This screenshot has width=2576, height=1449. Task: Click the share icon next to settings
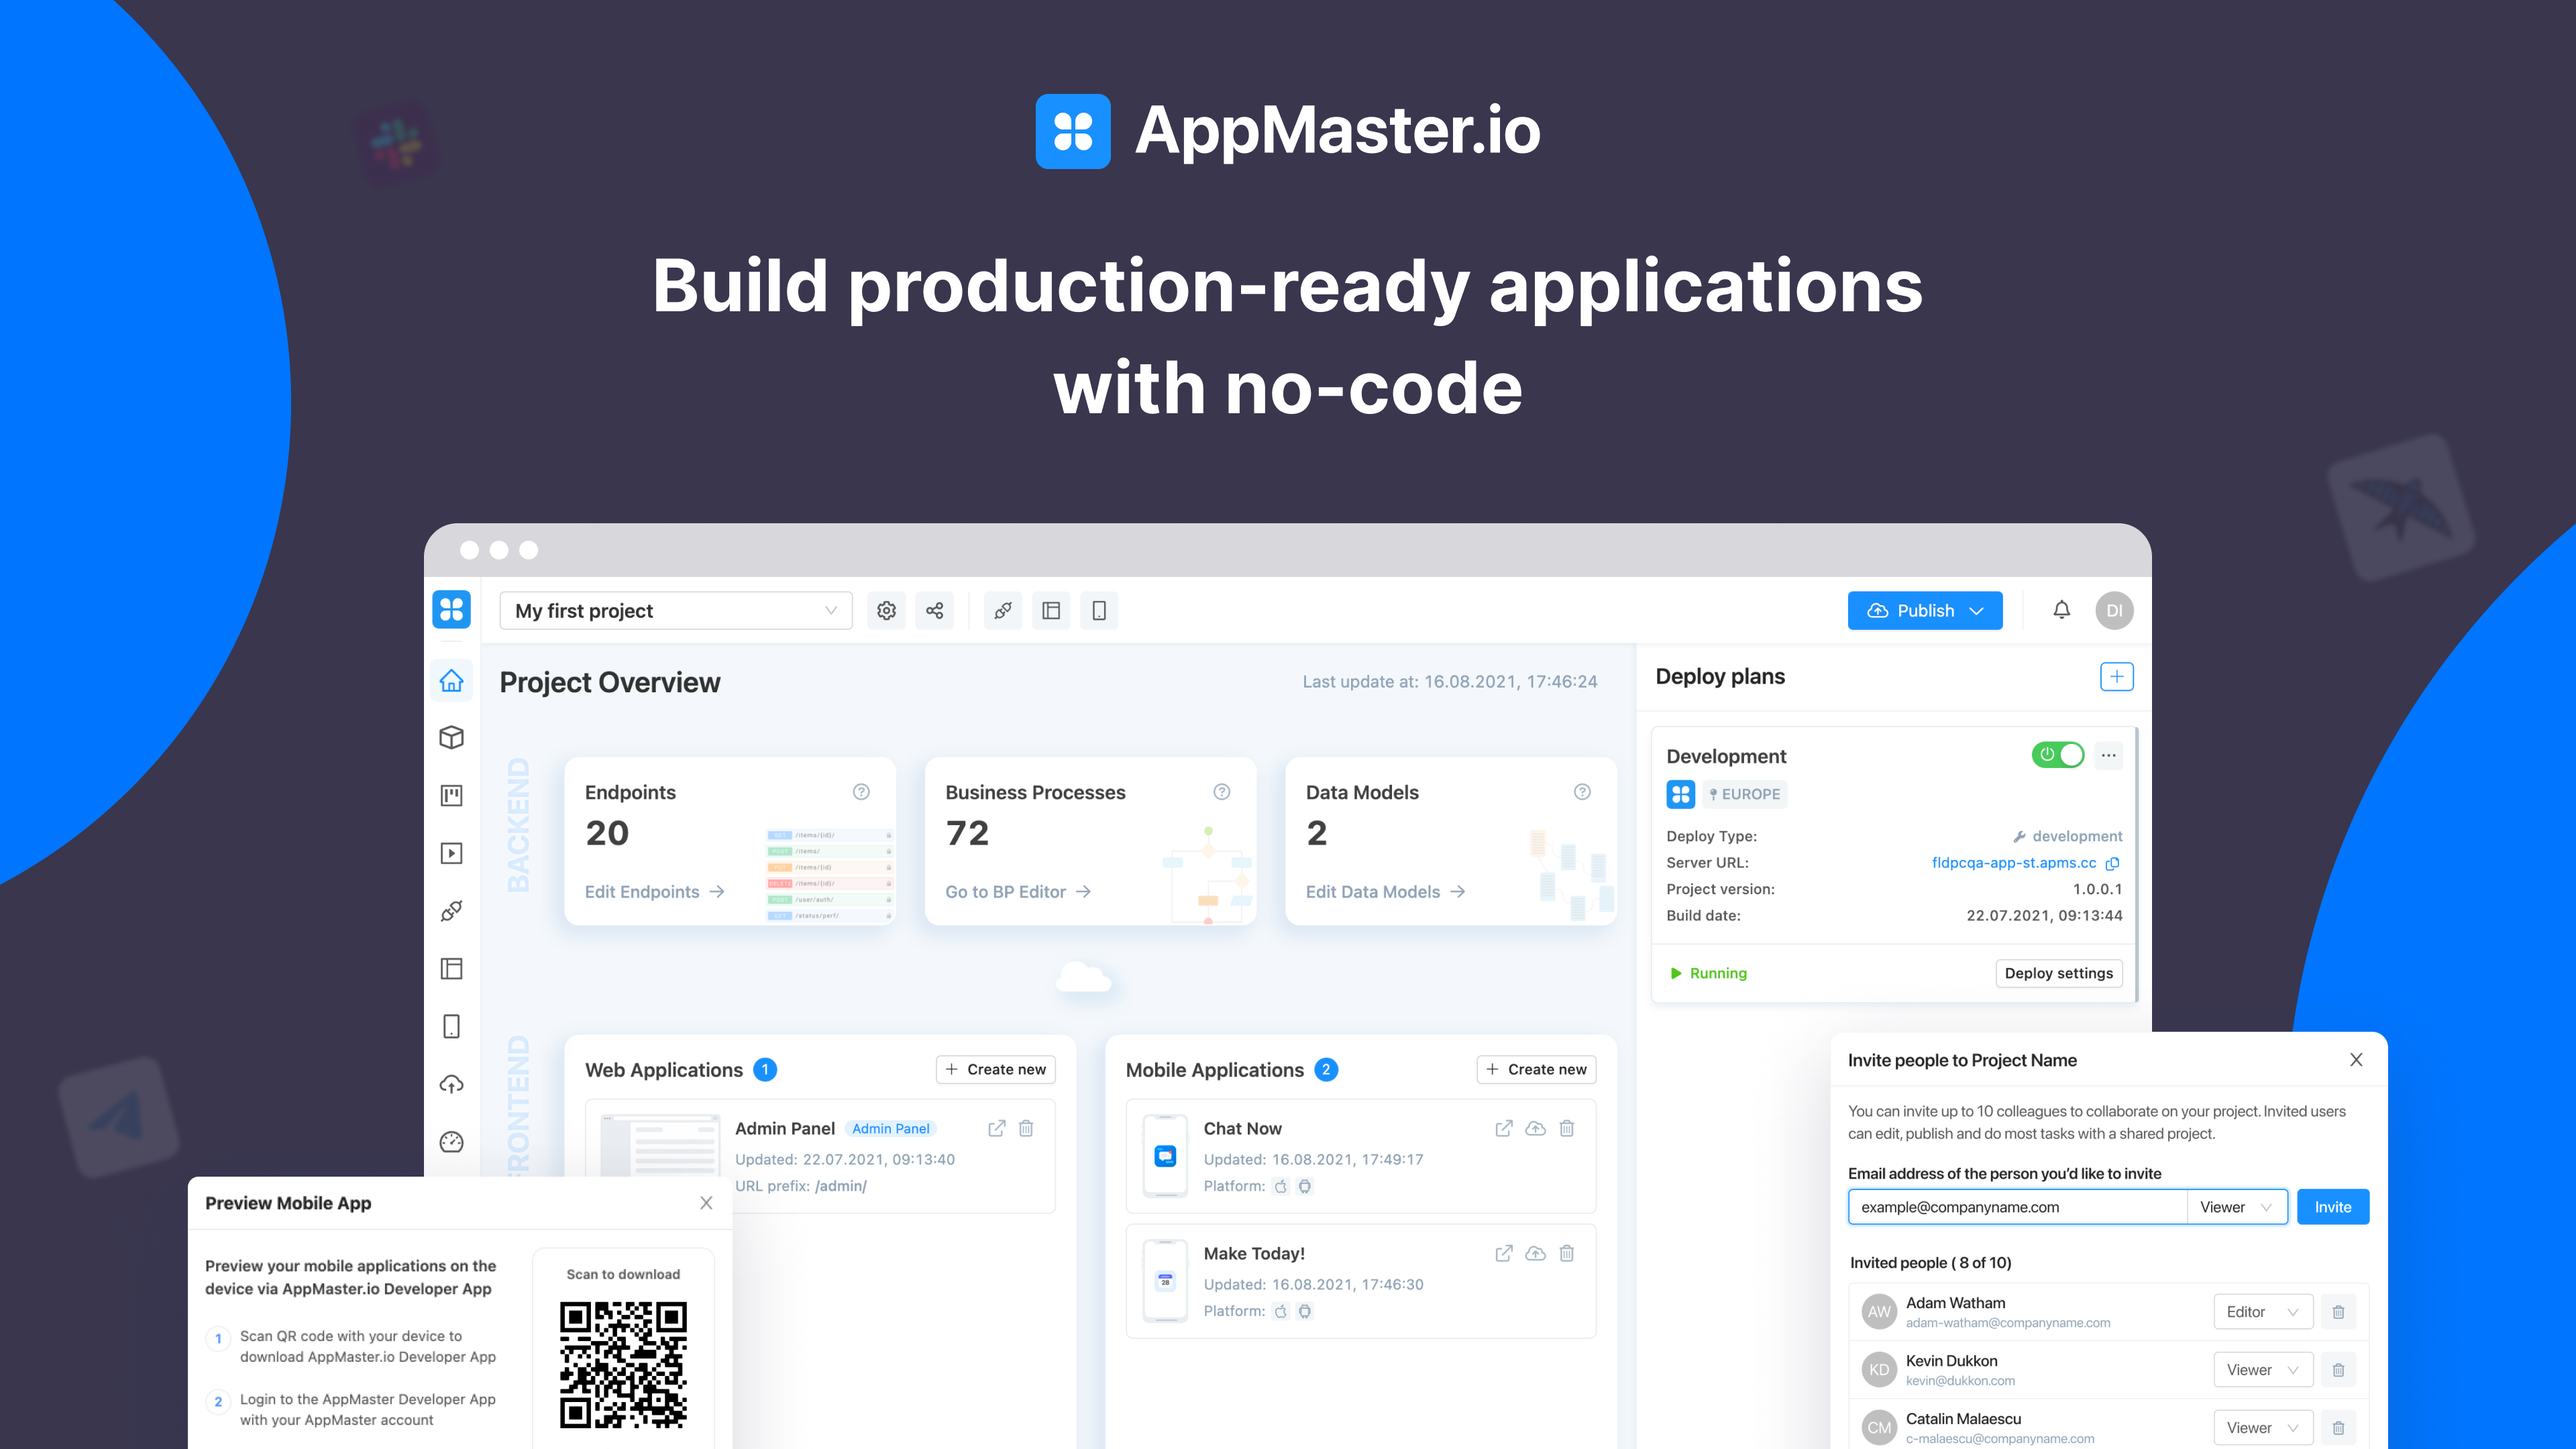point(934,610)
